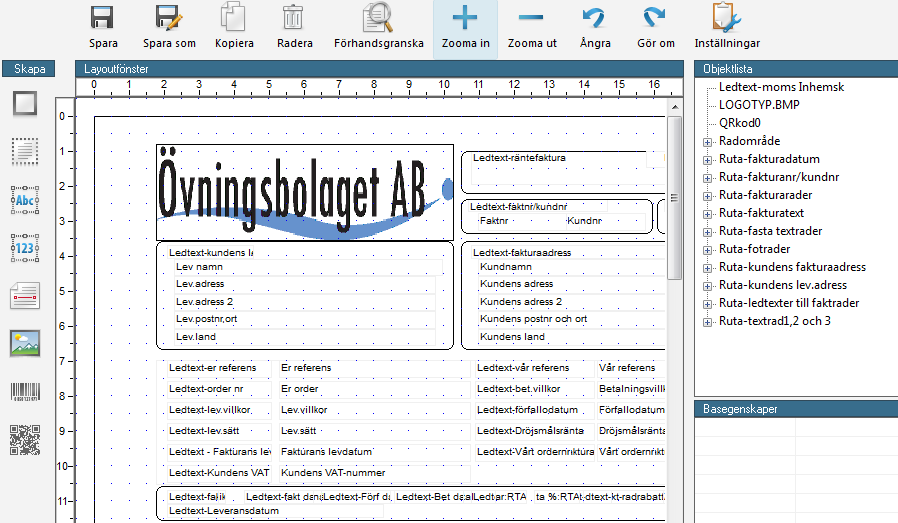Expand the Ruta-fakturanr/kundnr node
898x523 pixels.
coord(708,178)
